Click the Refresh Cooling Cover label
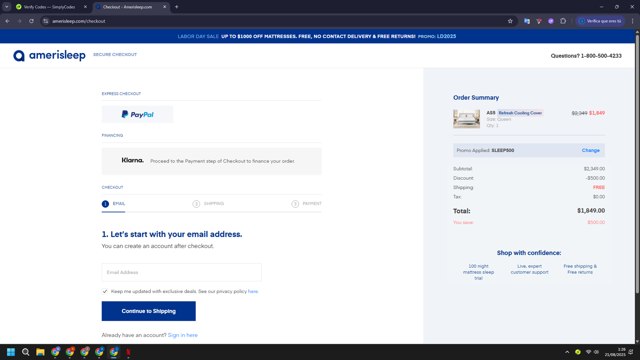Viewport: 640px width, 360px height. pyautogui.click(x=520, y=113)
